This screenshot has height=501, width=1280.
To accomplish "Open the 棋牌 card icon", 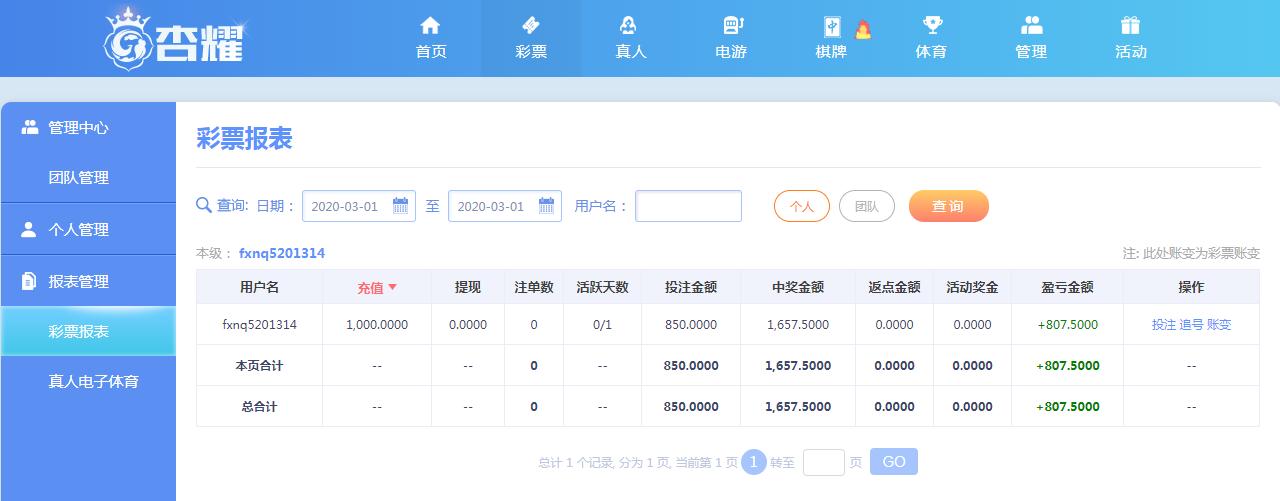I will [832, 27].
